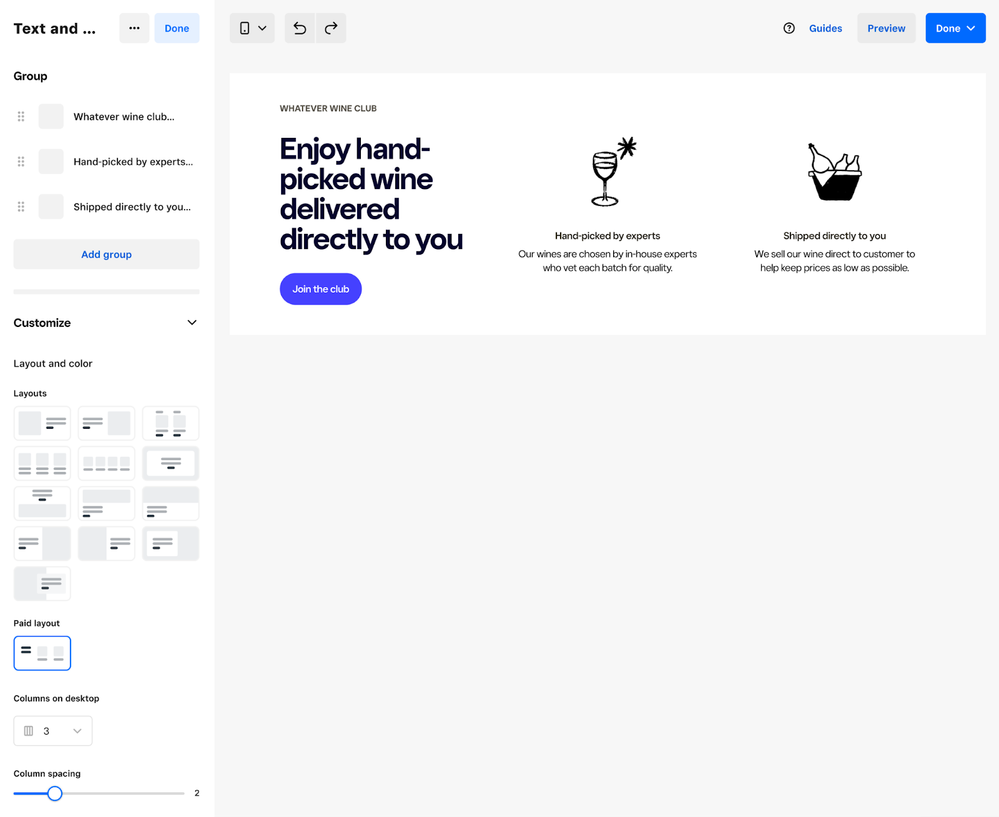Click the Add group button
999x817 pixels.
coord(106,255)
